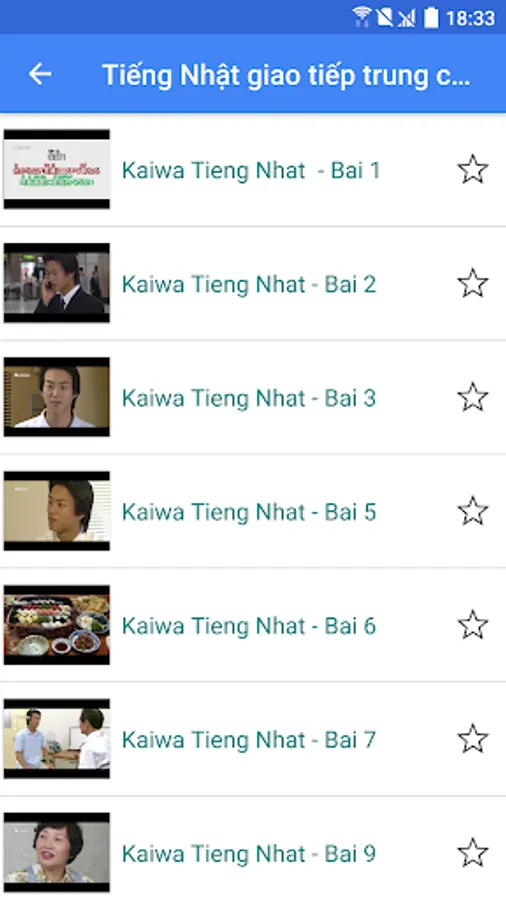Image resolution: width=506 pixels, height=900 pixels.
Task: Open Bai 2 thumbnail with man on phone
Action: coord(57,283)
